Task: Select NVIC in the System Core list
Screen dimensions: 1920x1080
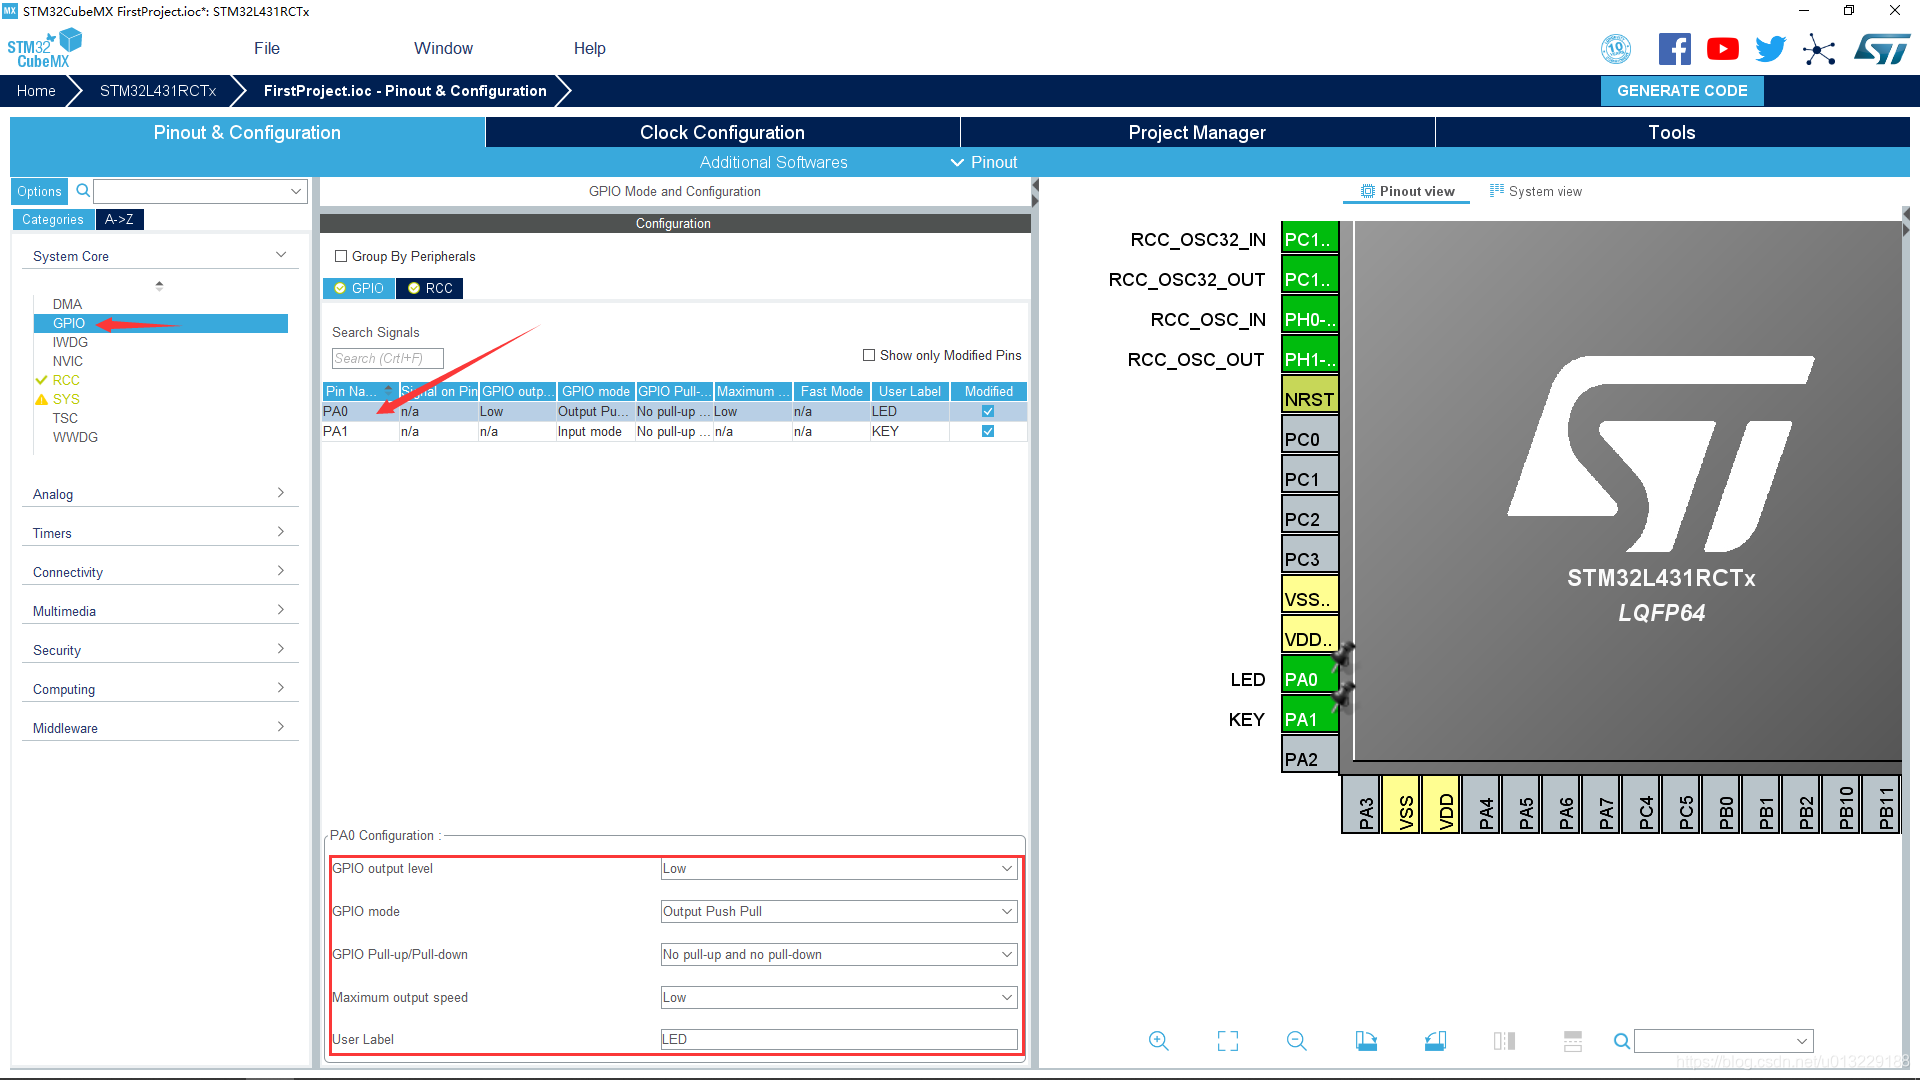Action: coord(68,361)
